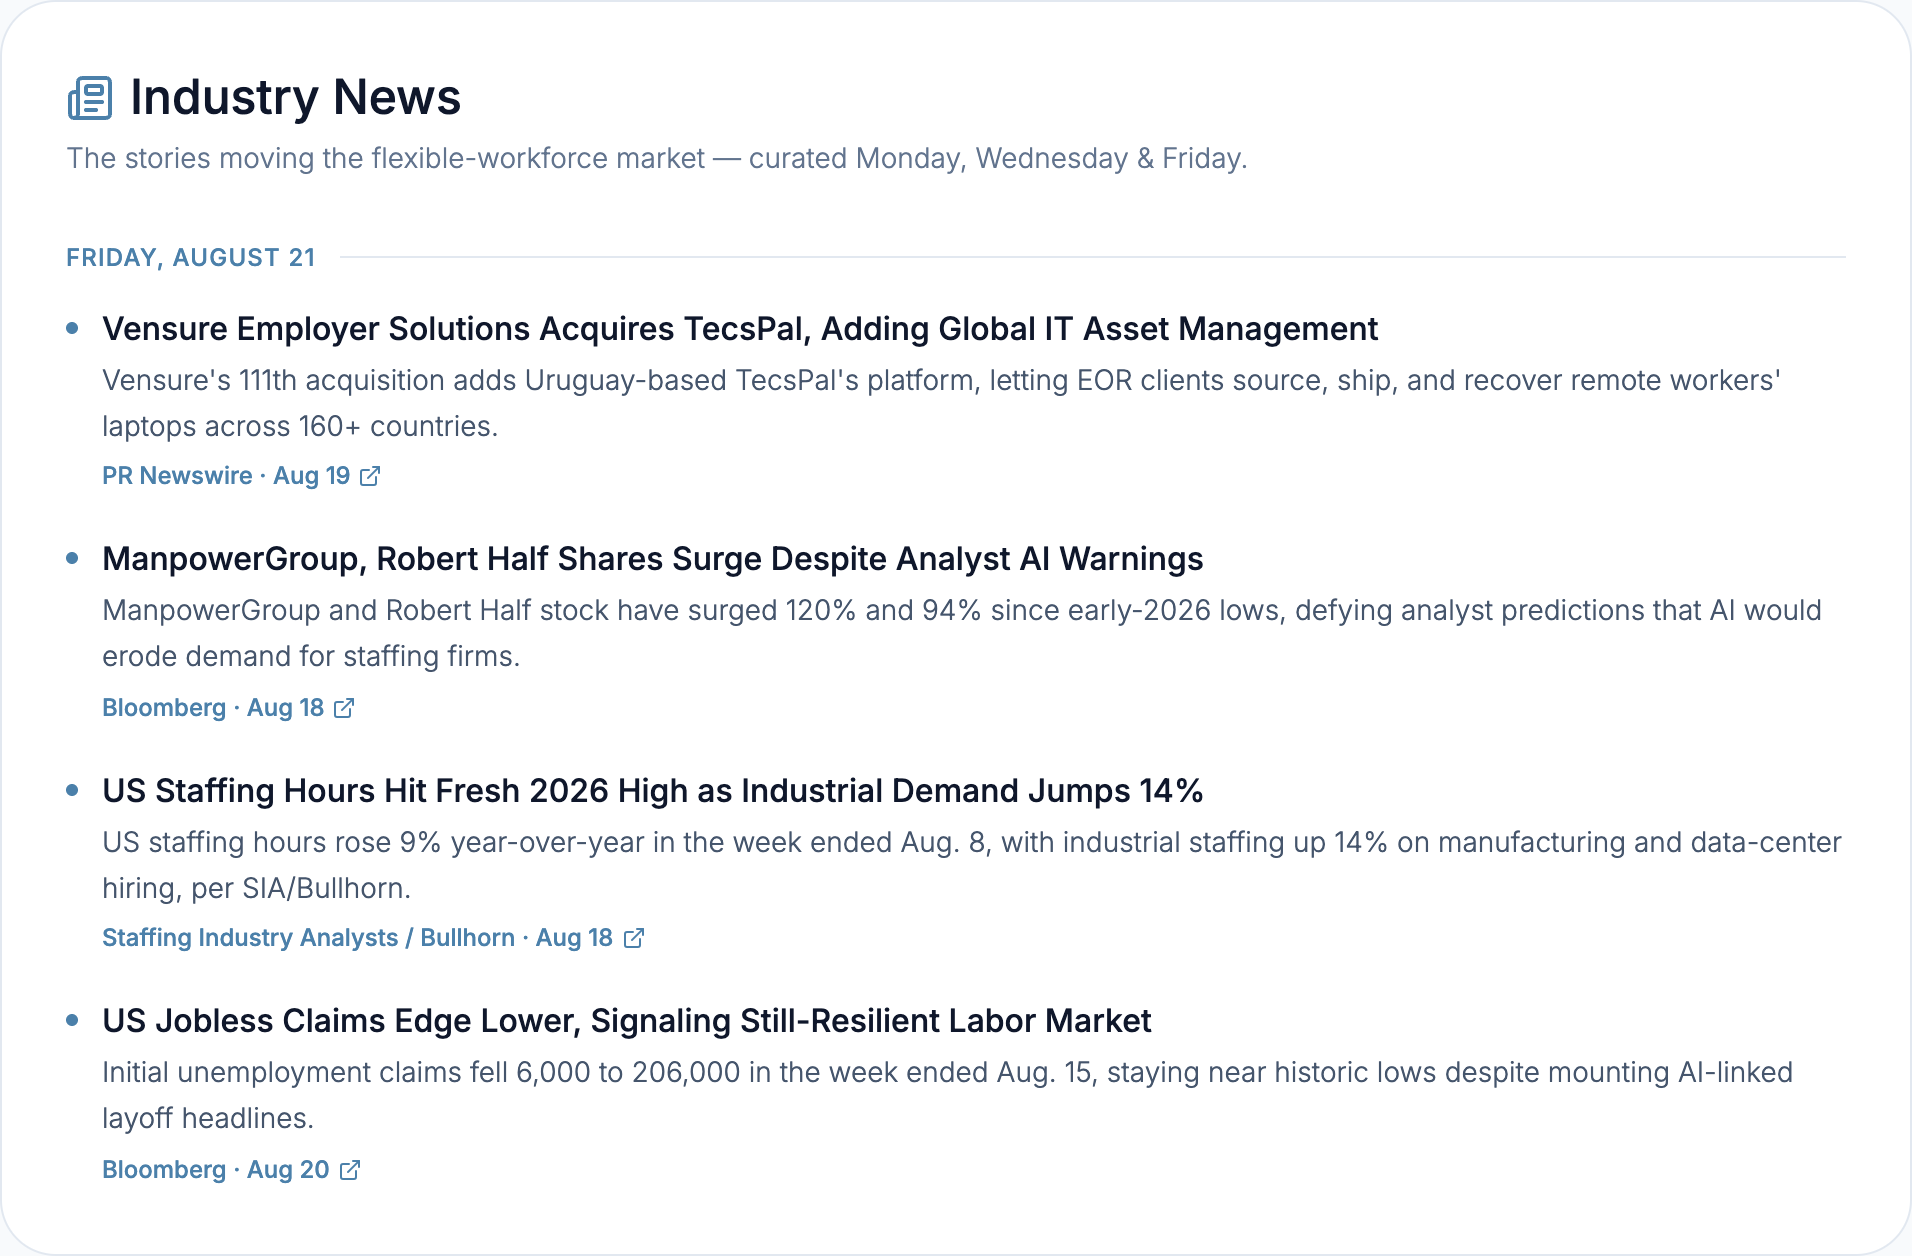
Task: Open the Vensure Acquires TecsPal headline
Action: coord(740,329)
